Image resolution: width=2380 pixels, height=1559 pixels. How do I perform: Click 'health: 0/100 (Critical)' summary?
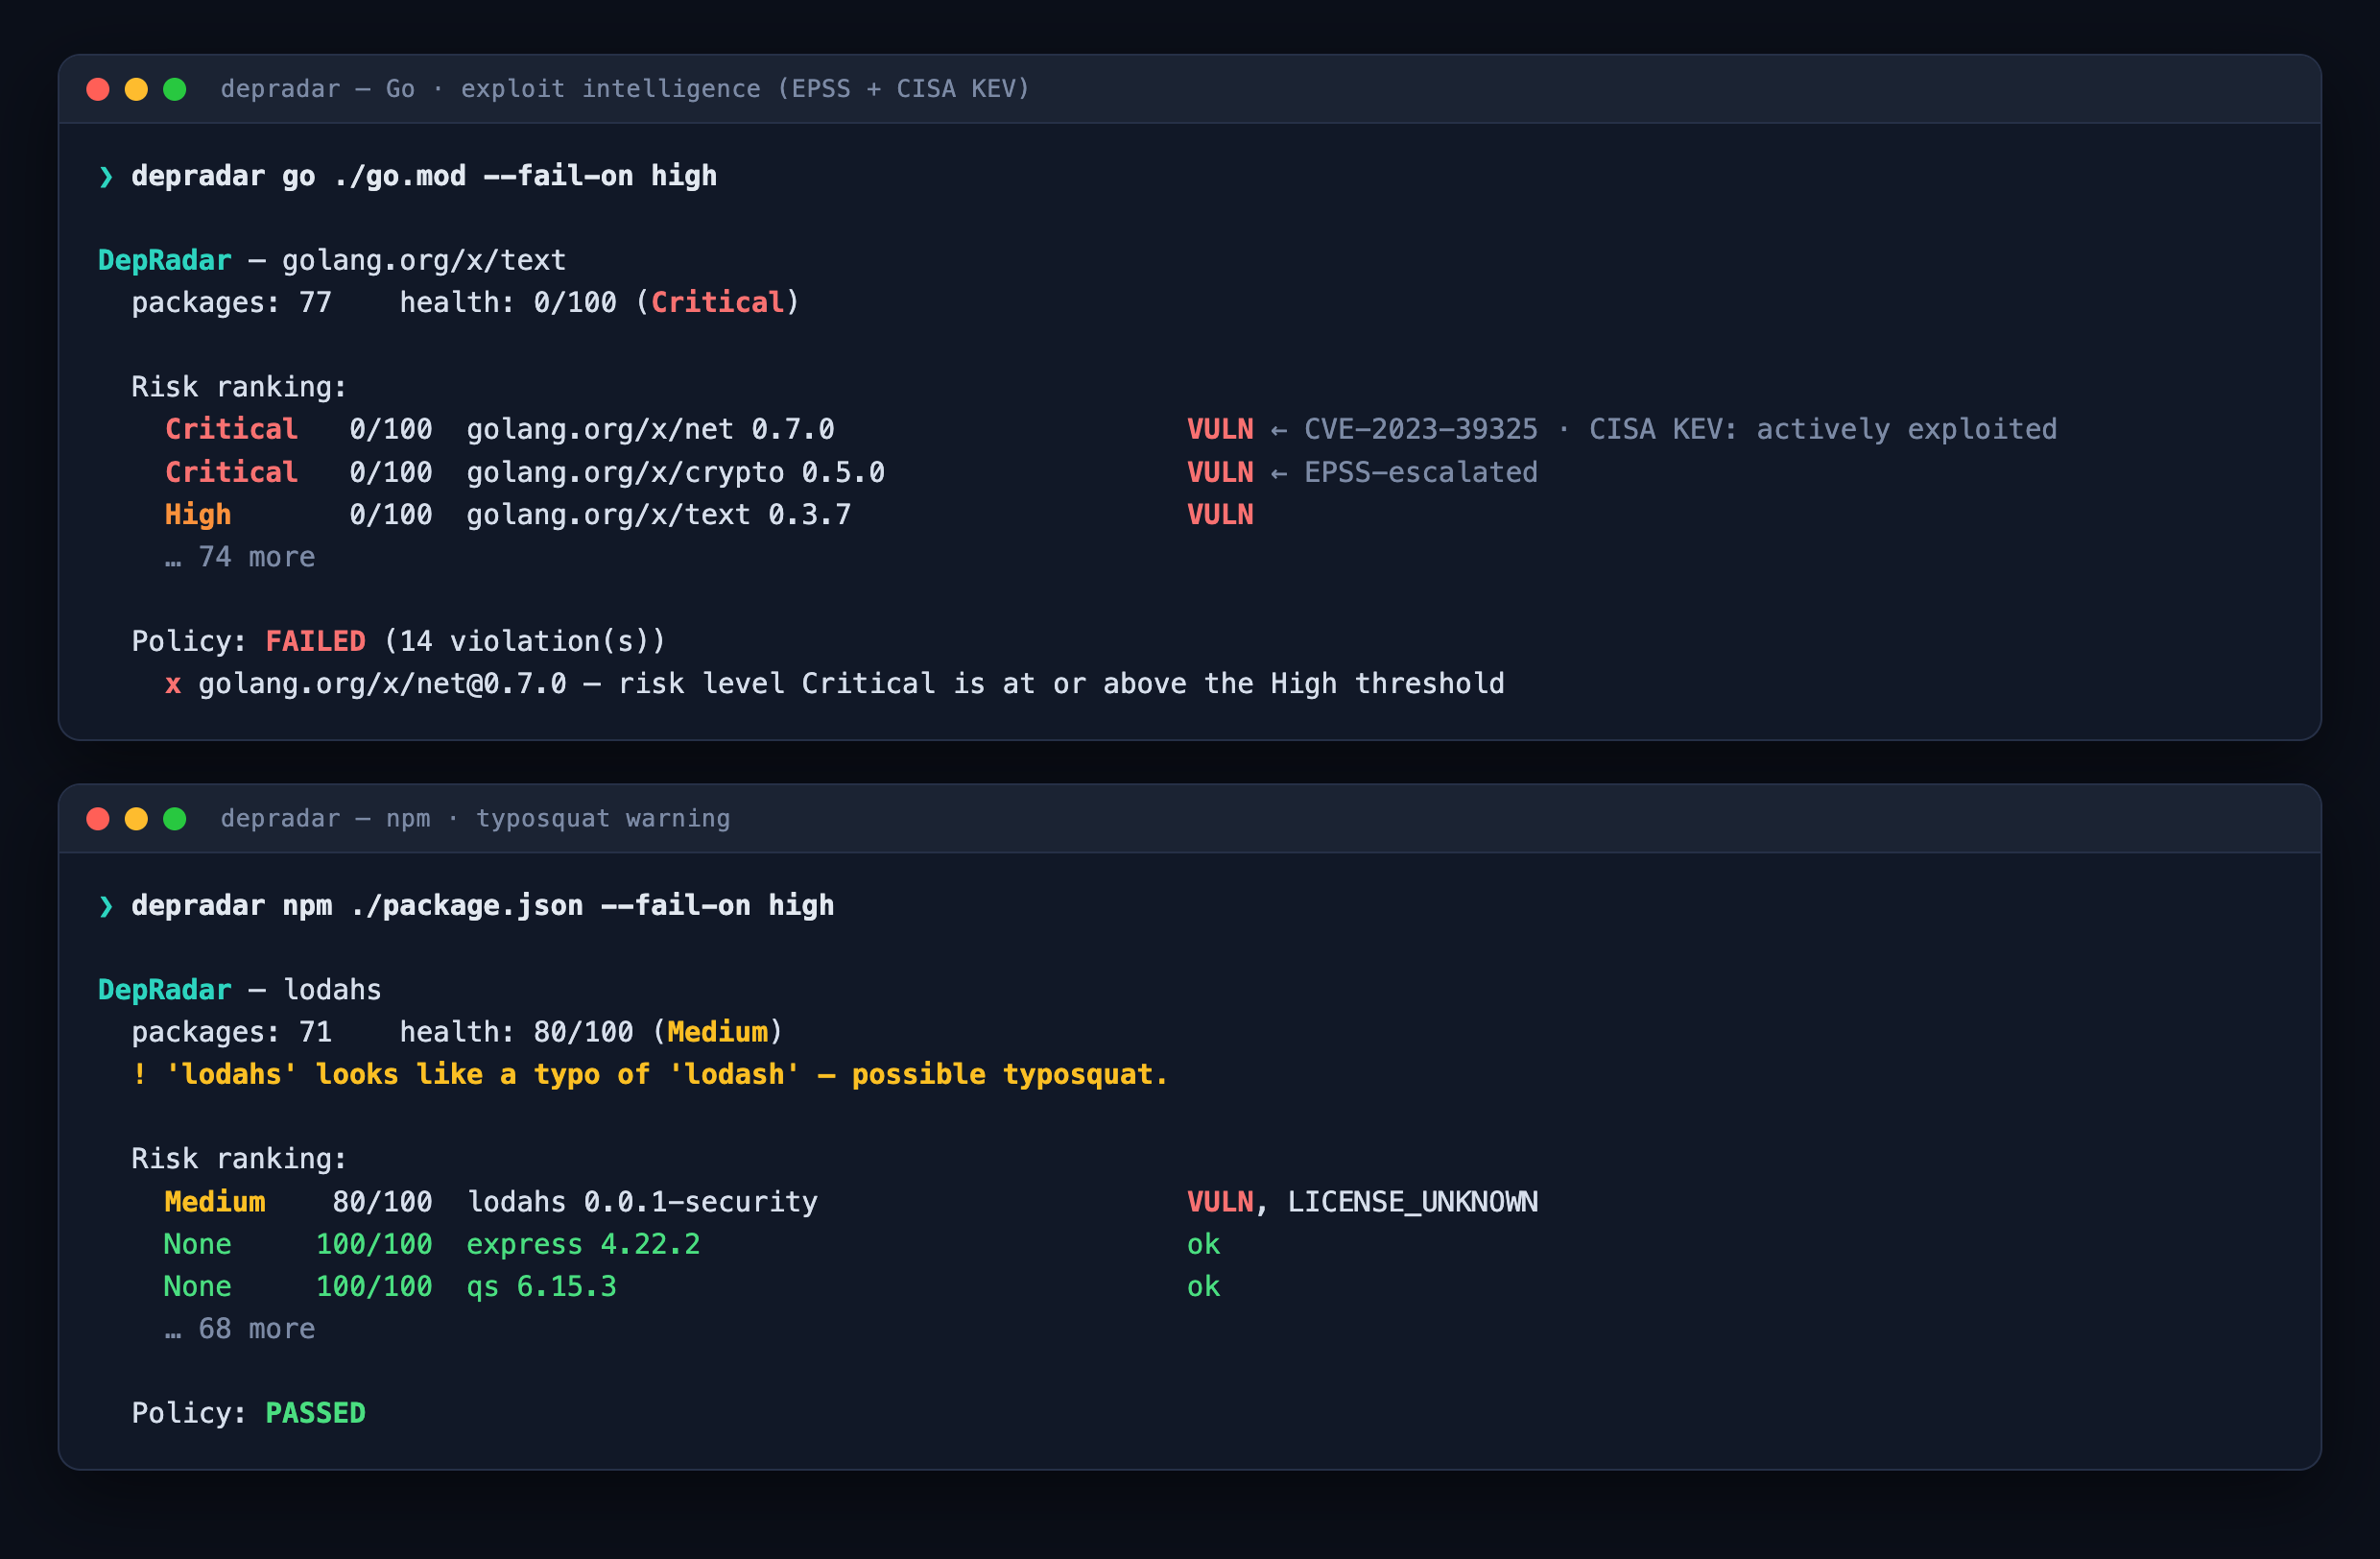pos(600,303)
